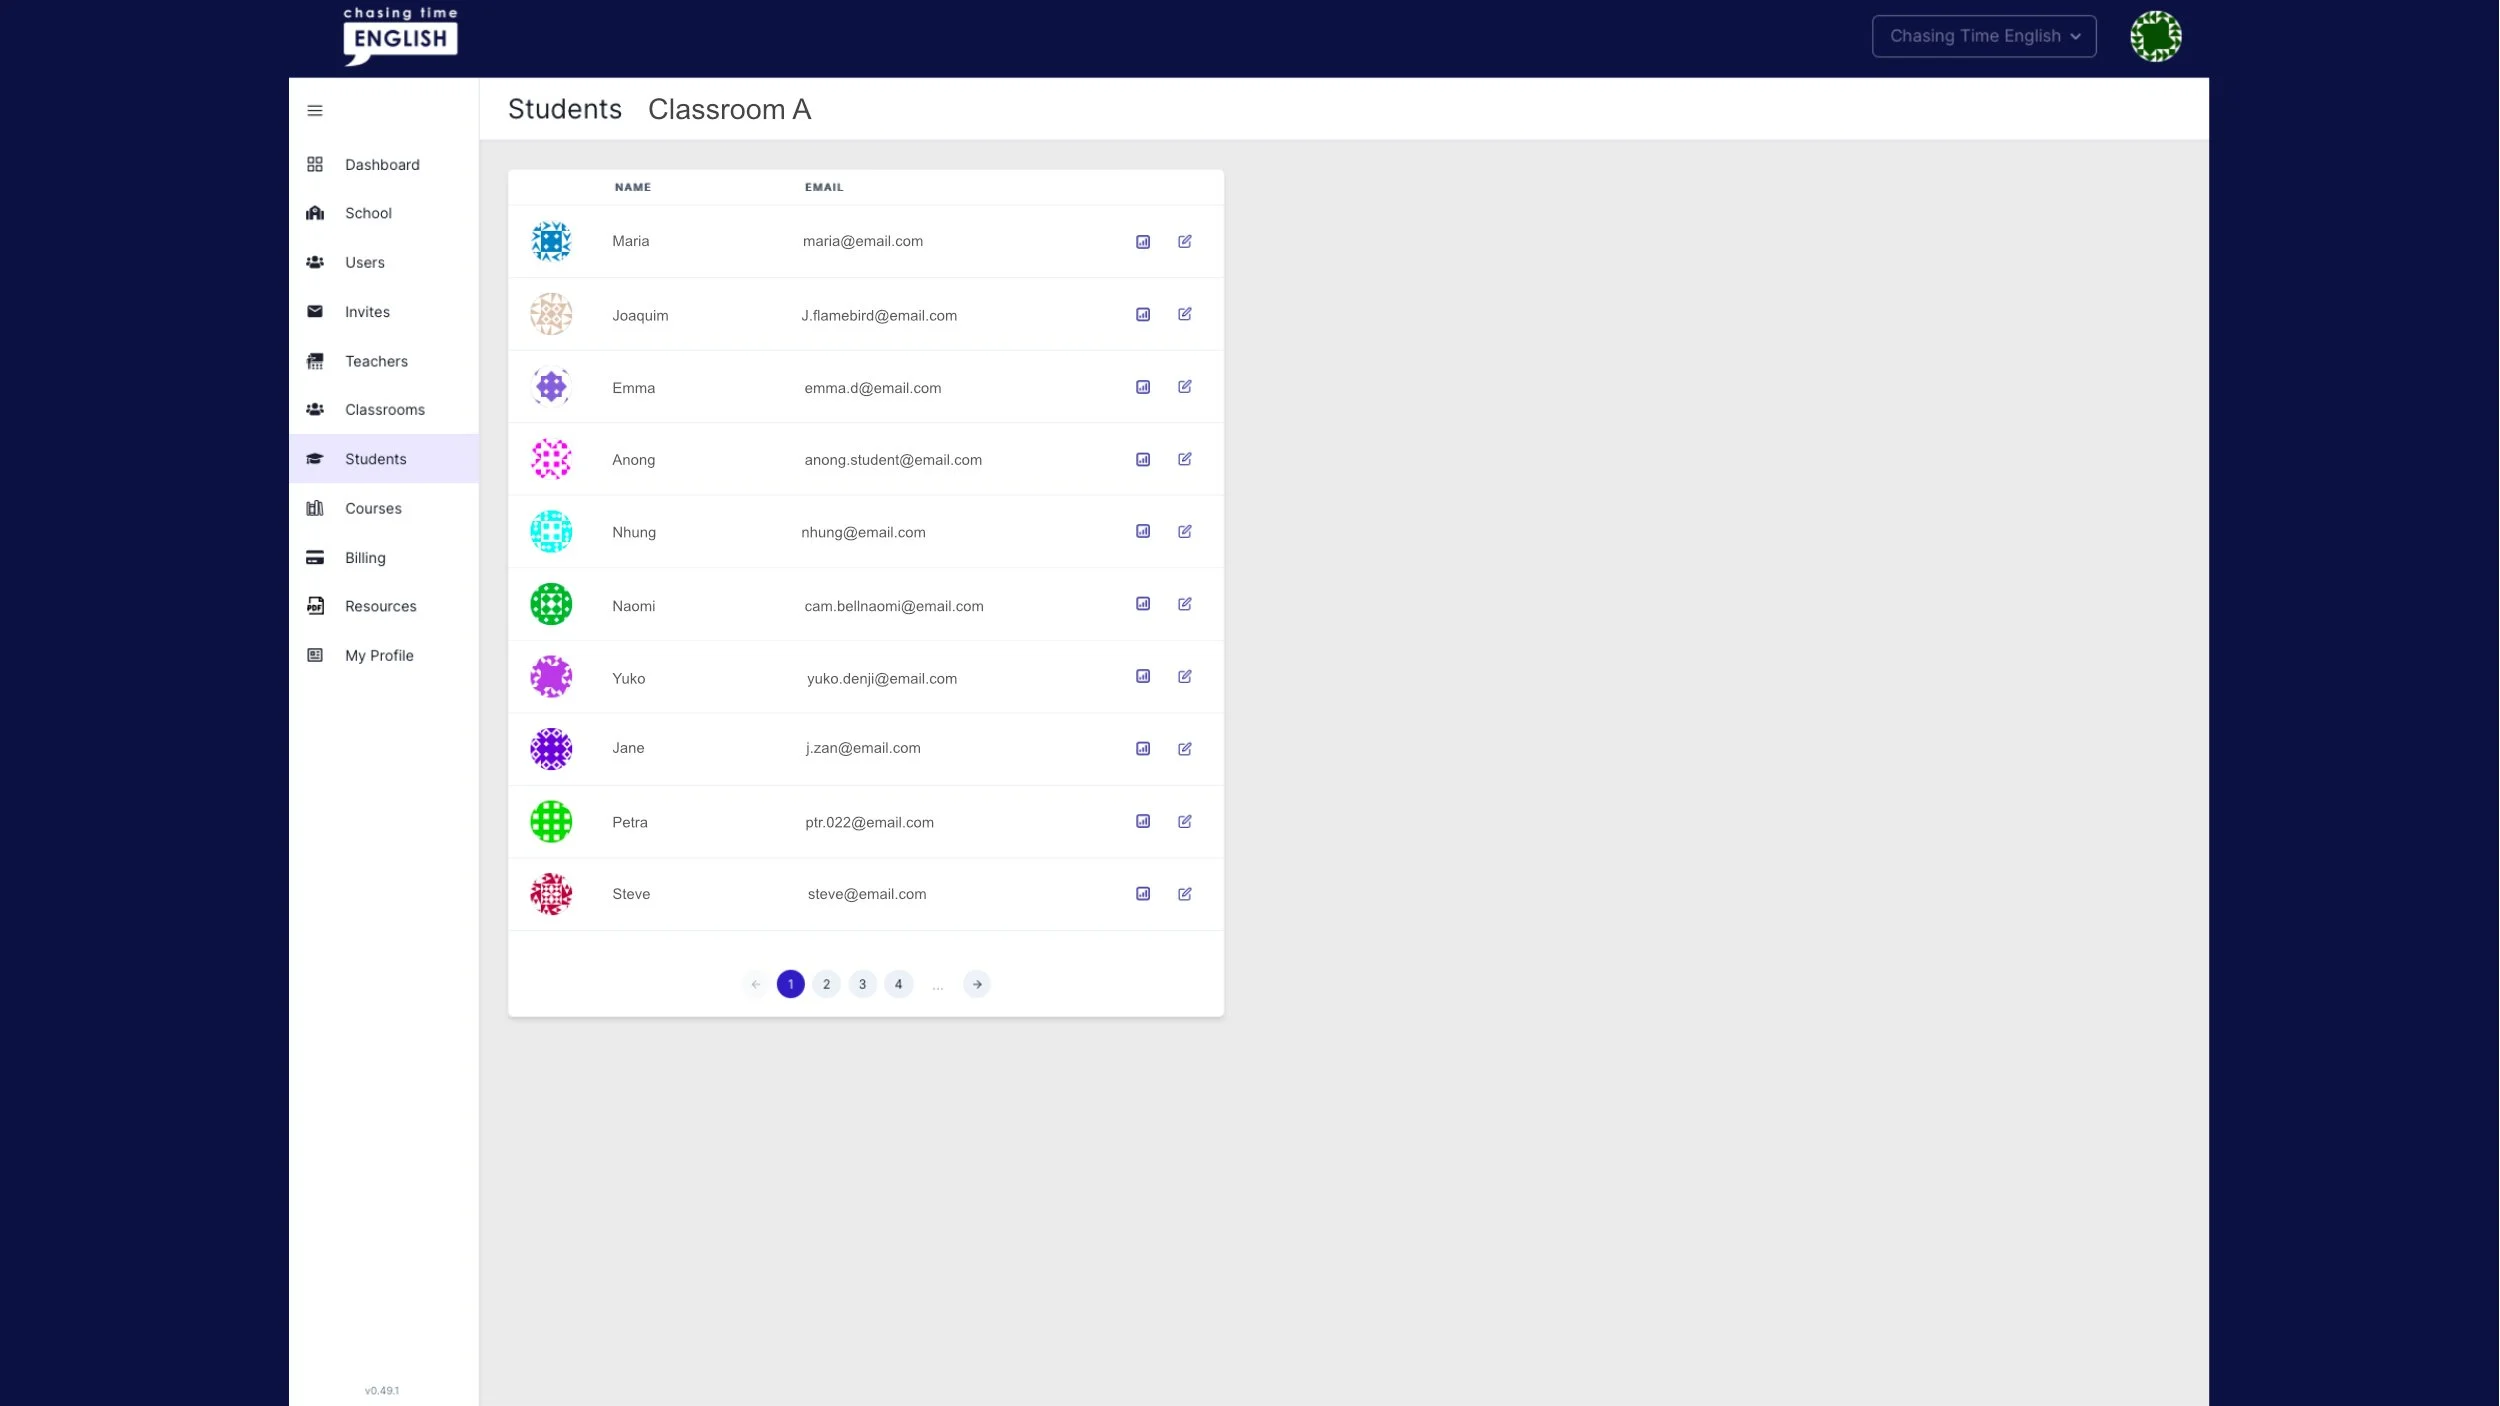Click Chasing Time English logo
The height and width of the screenshot is (1406, 2500).
[x=400, y=37]
